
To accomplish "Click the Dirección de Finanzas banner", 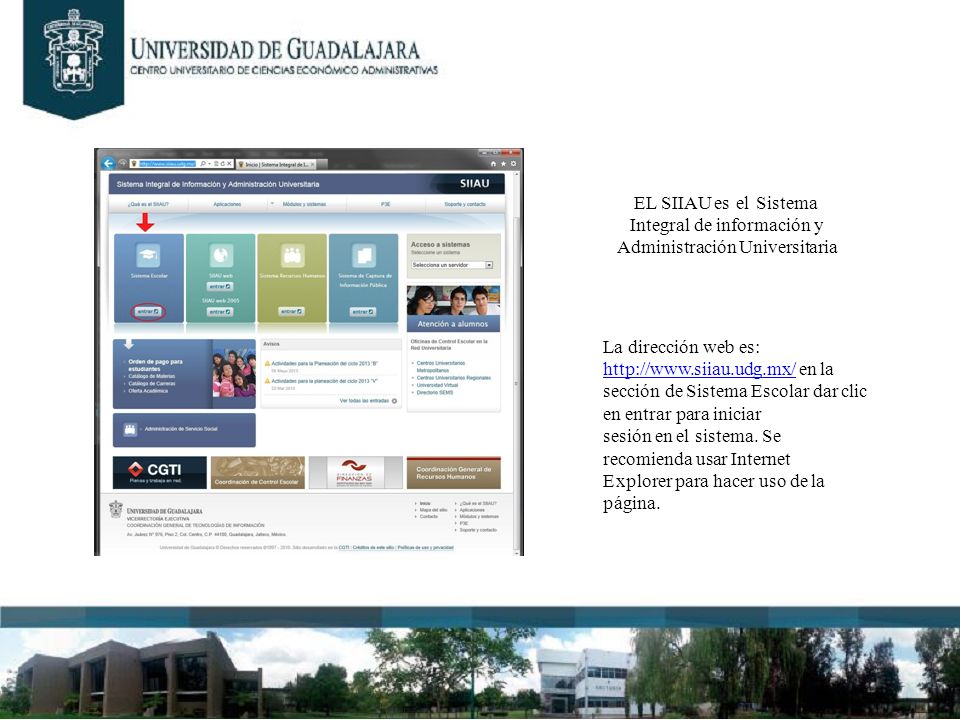I will coord(356,473).
